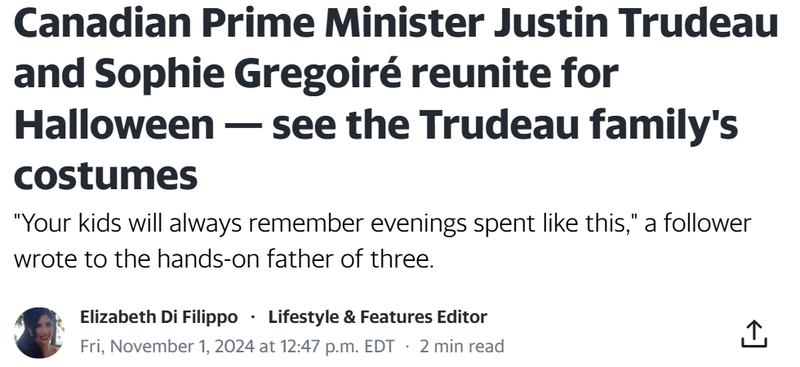Click the phrase Trudeau family's in headline
Screen dimensions: 800x367
click(579, 125)
